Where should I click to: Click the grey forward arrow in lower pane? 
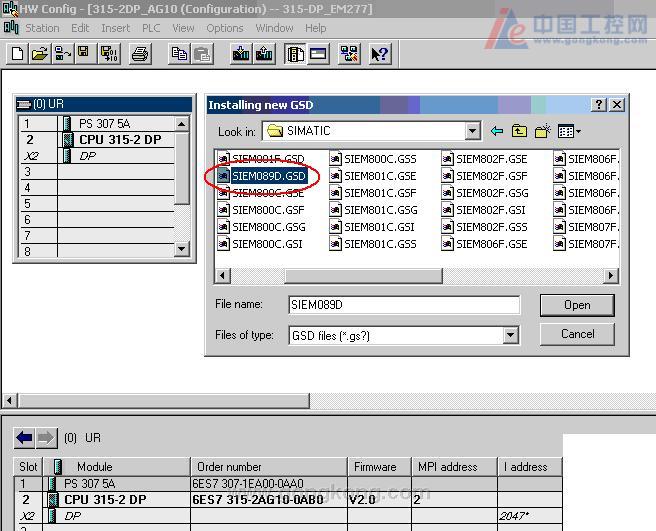click(x=46, y=438)
